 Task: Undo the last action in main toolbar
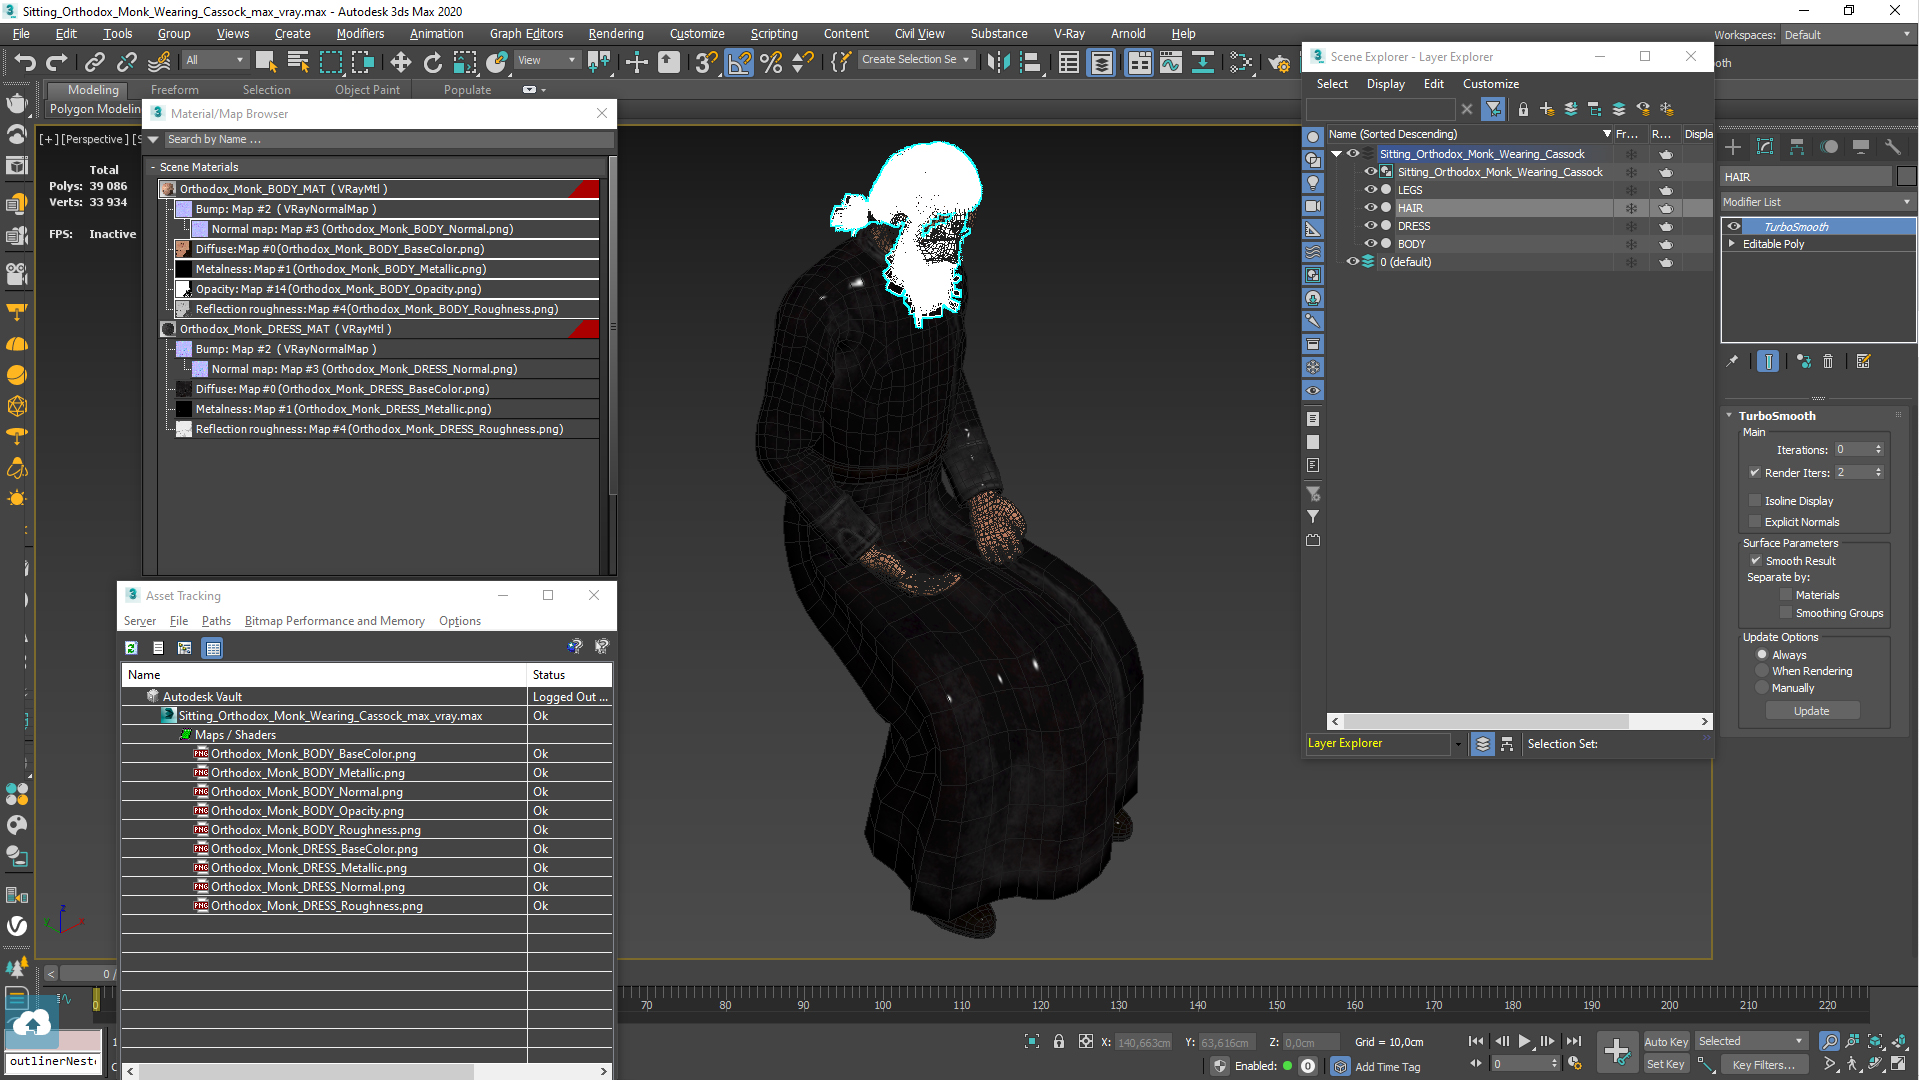(24, 62)
